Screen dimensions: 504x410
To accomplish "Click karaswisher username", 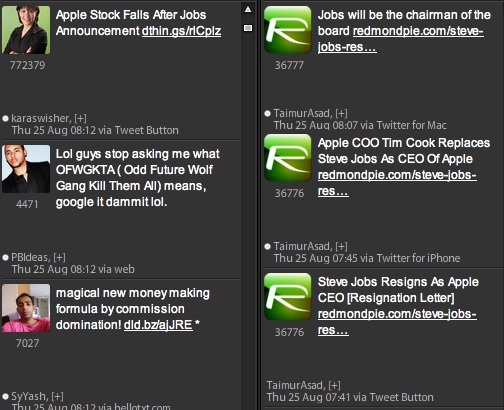I will [41, 118].
